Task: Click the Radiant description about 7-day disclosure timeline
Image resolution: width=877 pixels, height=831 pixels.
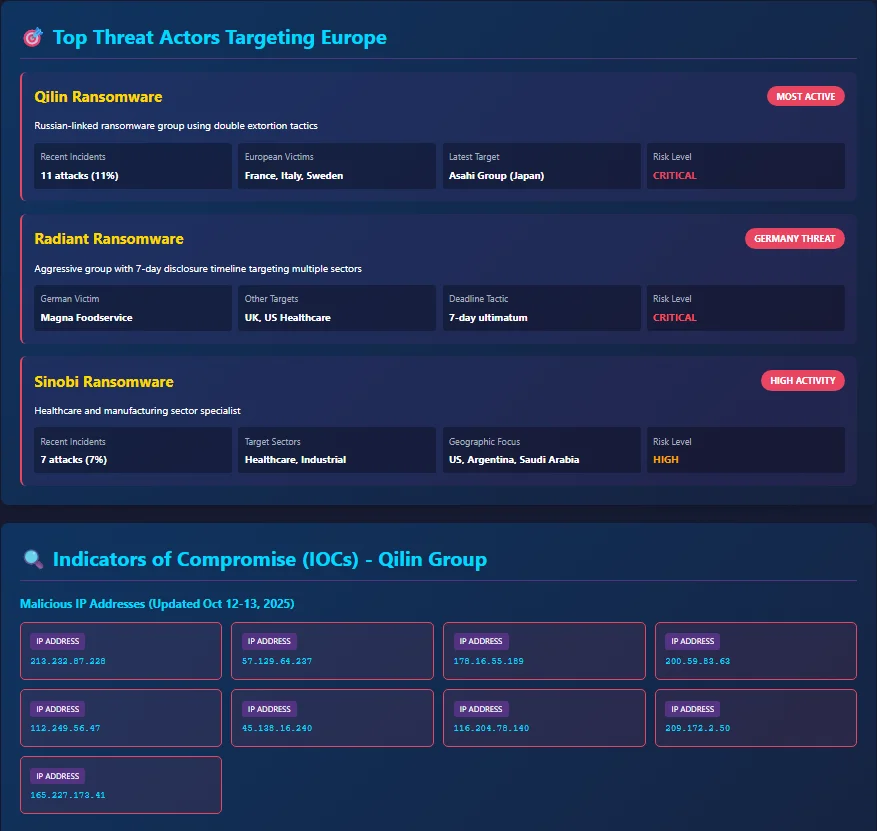Action: [197, 268]
